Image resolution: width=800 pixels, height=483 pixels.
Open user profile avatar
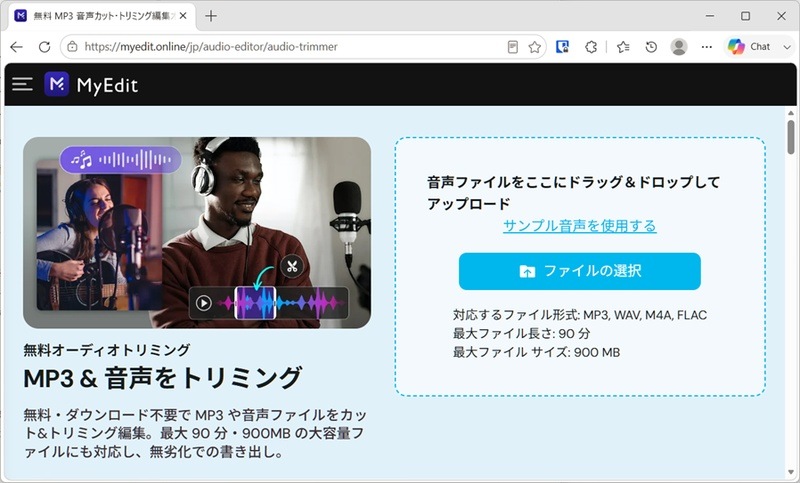679,47
